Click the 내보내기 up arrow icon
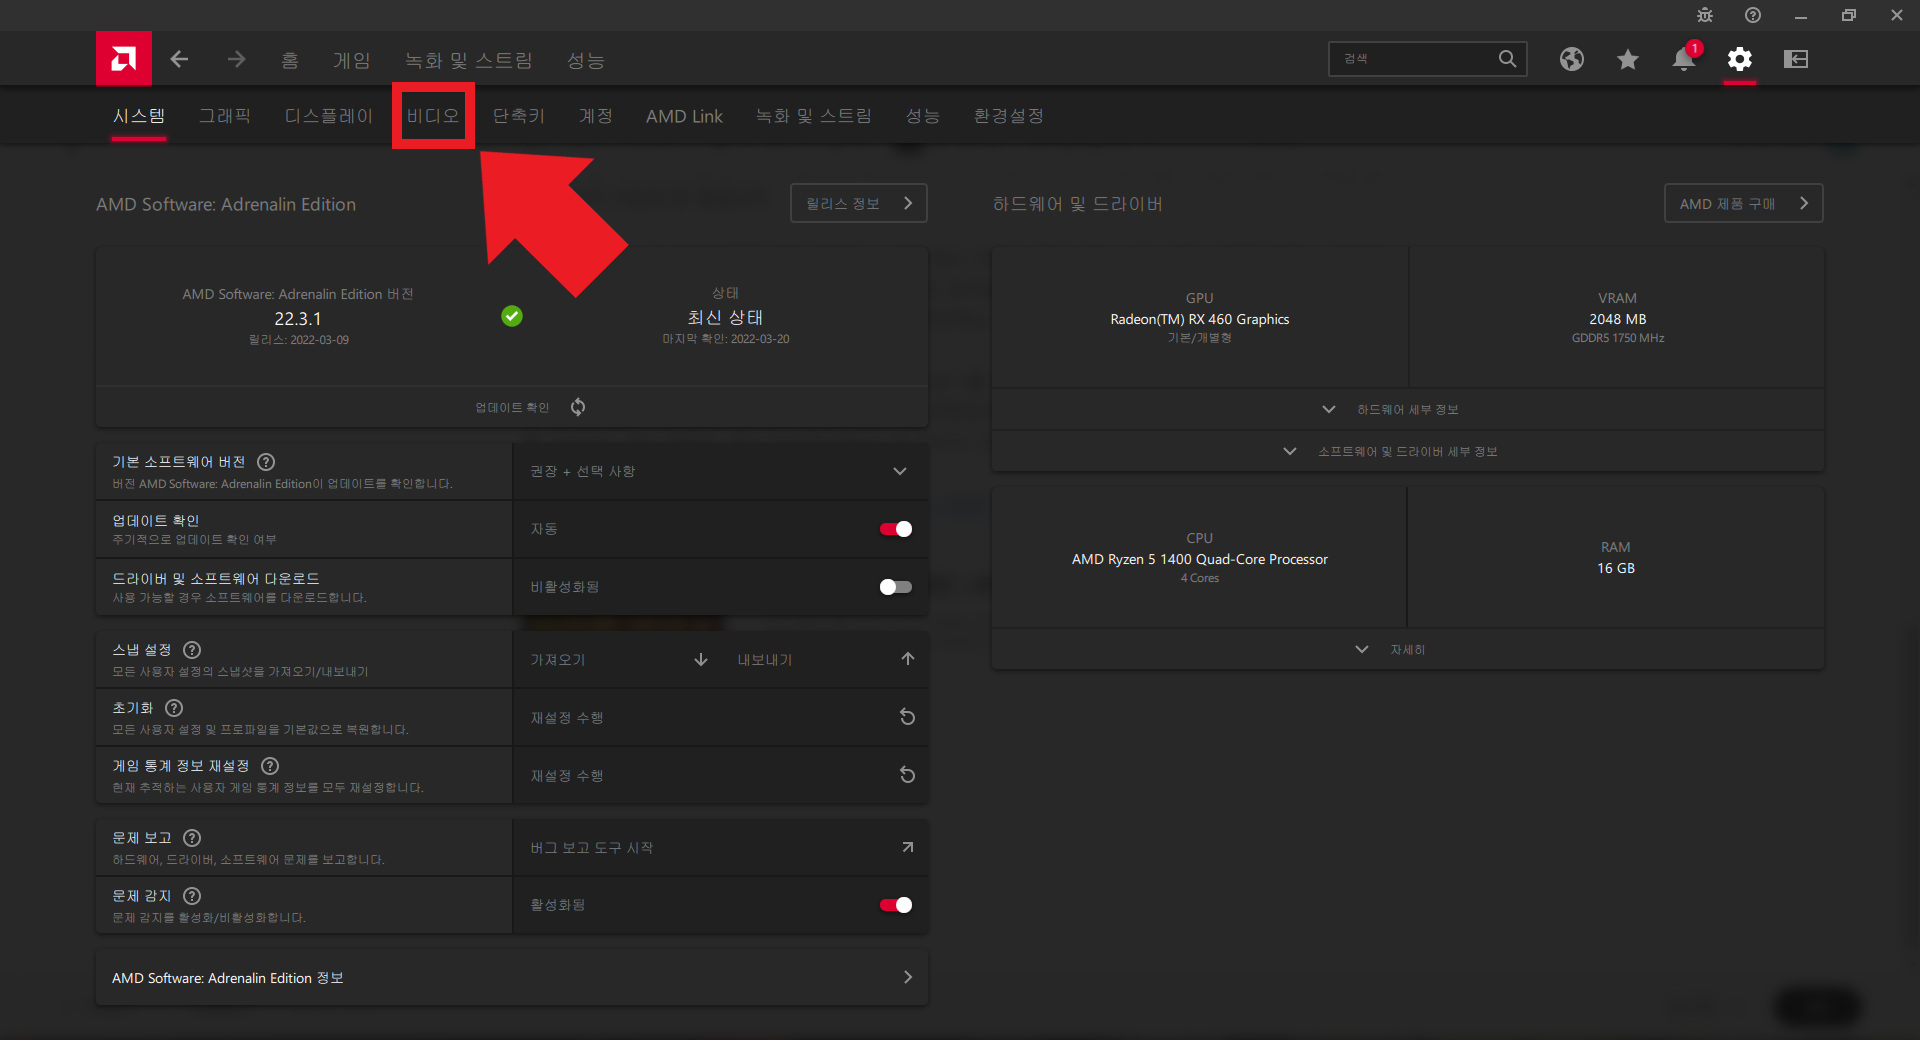 (908, 659)
